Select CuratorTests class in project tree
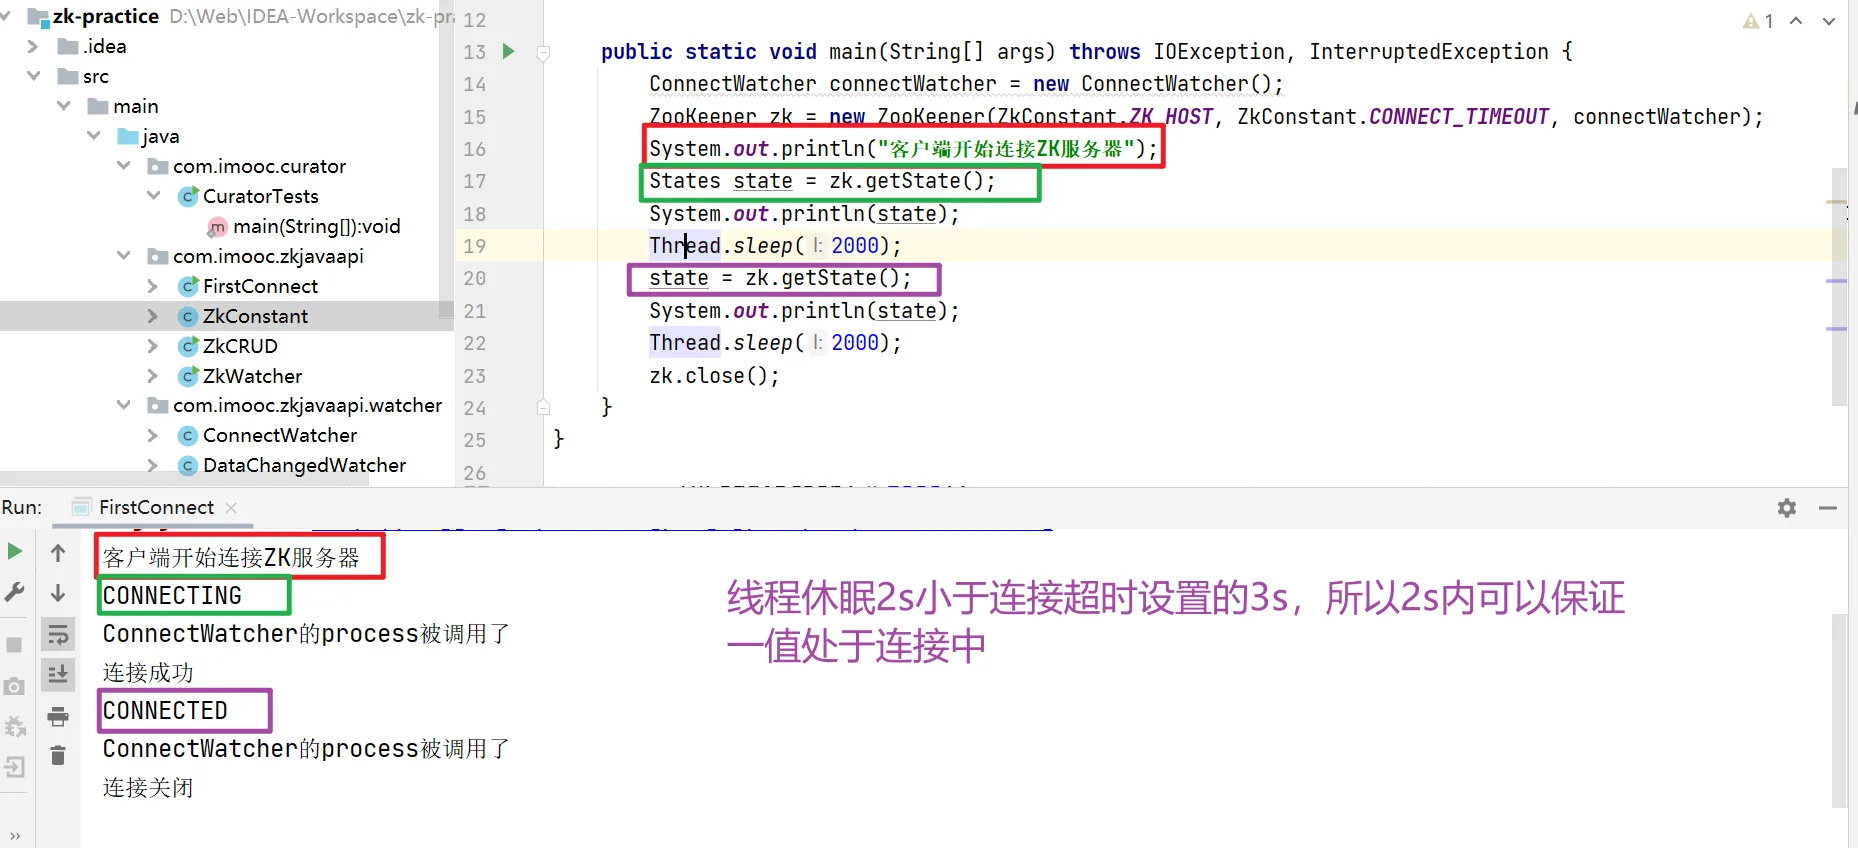This screenshot has height=848, width=1858. coord(261,196)
